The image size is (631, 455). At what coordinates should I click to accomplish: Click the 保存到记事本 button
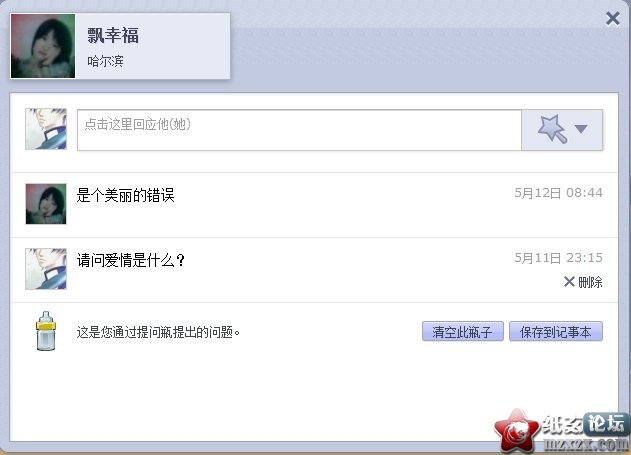click(x=556, y=331)
